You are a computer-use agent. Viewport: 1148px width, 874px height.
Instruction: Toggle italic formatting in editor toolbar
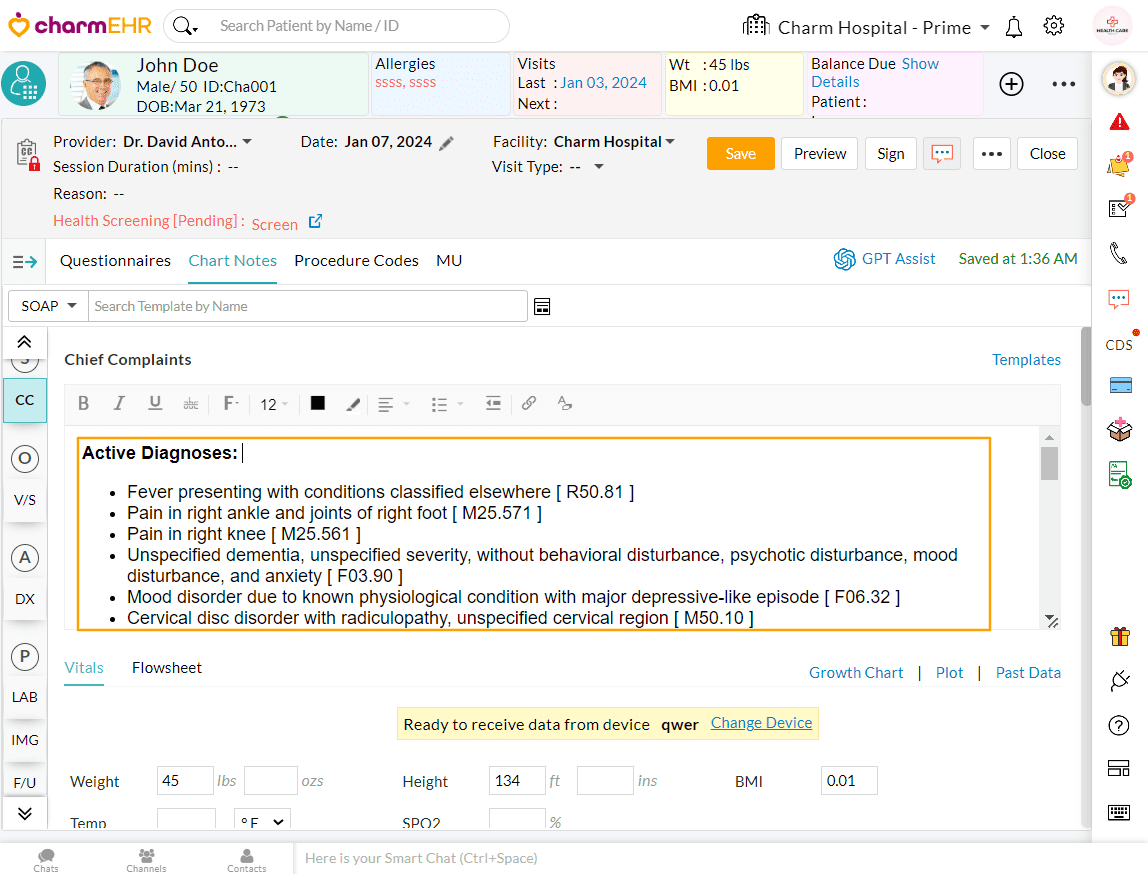click(x=119, y=403)
